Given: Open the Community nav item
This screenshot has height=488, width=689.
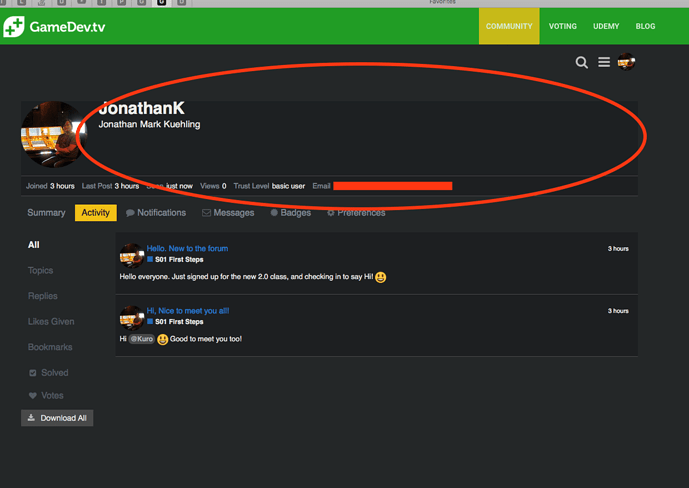Looking at the screenshot, I should [x=509, y=26].
